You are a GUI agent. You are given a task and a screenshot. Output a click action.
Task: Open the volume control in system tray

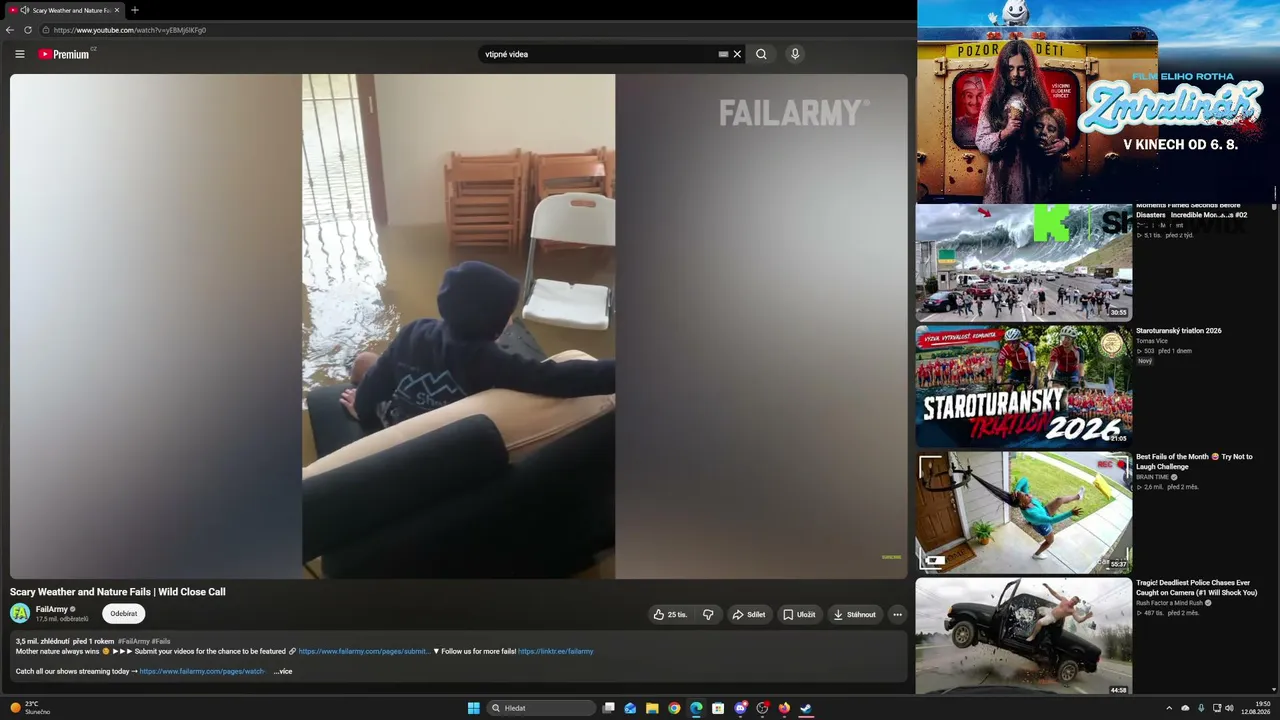[x=1229, y=708]
